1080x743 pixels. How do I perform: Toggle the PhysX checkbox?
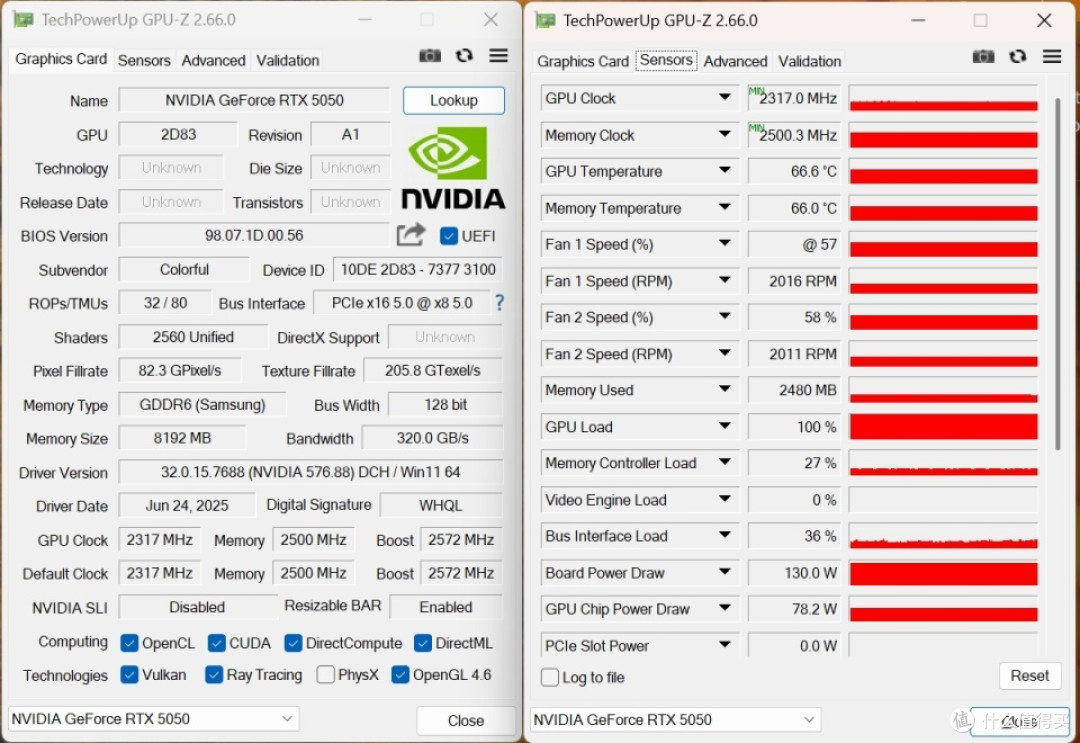click(326, 675)
